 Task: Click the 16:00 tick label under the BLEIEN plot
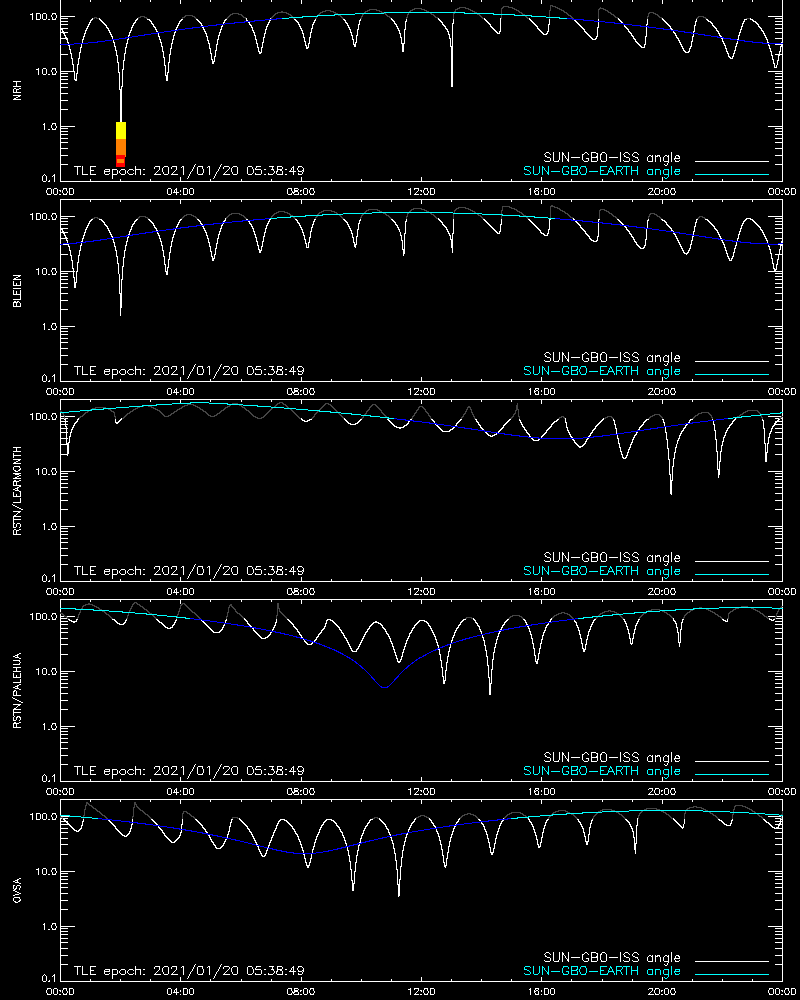(541, 392)
